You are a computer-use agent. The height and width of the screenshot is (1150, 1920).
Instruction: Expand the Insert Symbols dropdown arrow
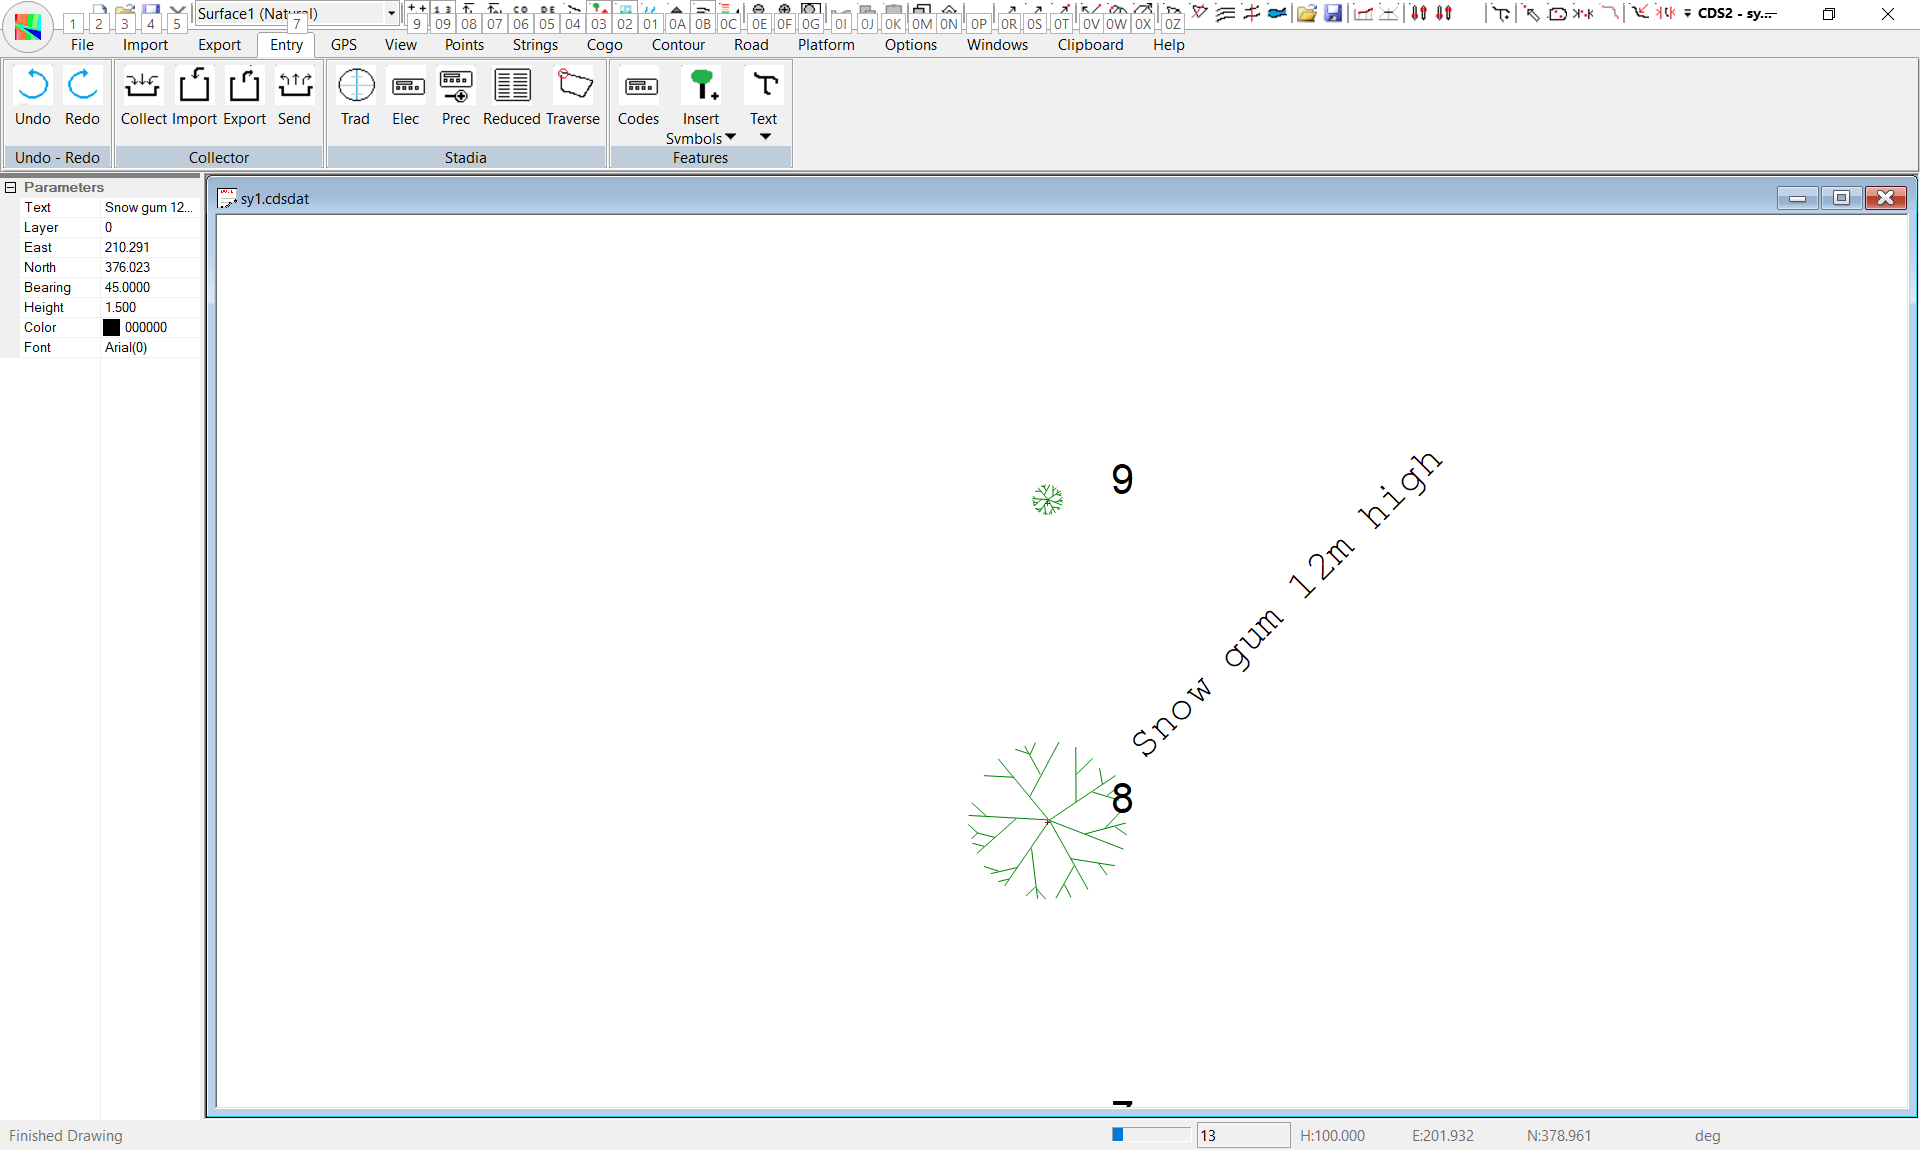point(730,137)
